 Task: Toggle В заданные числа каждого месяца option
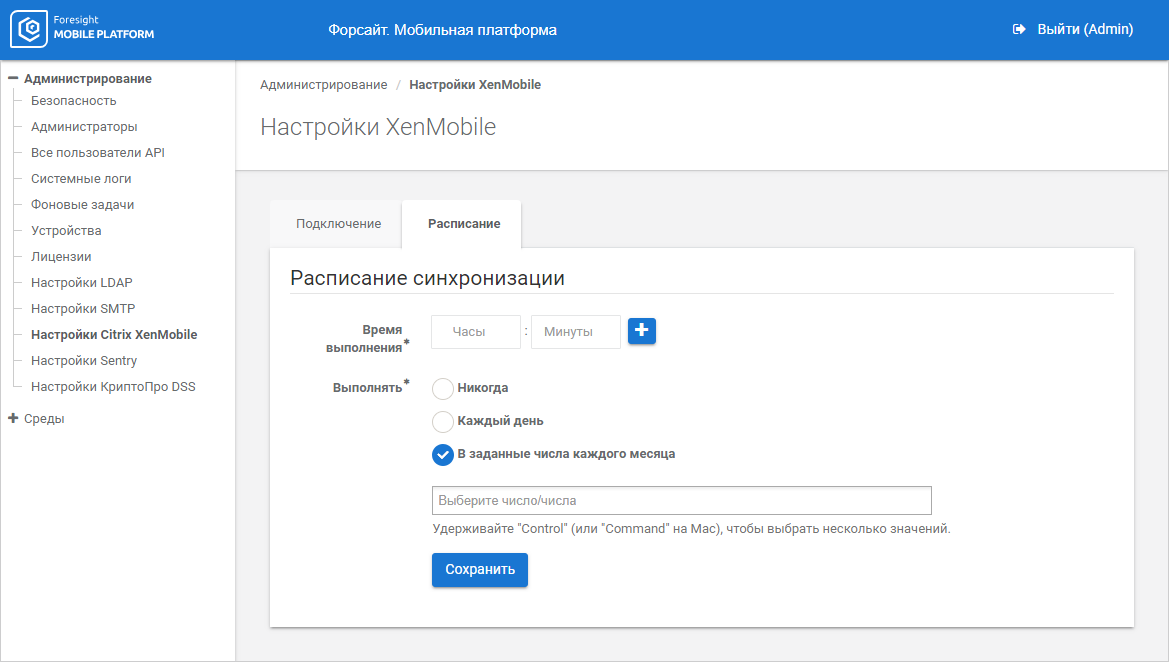point(443,454)
